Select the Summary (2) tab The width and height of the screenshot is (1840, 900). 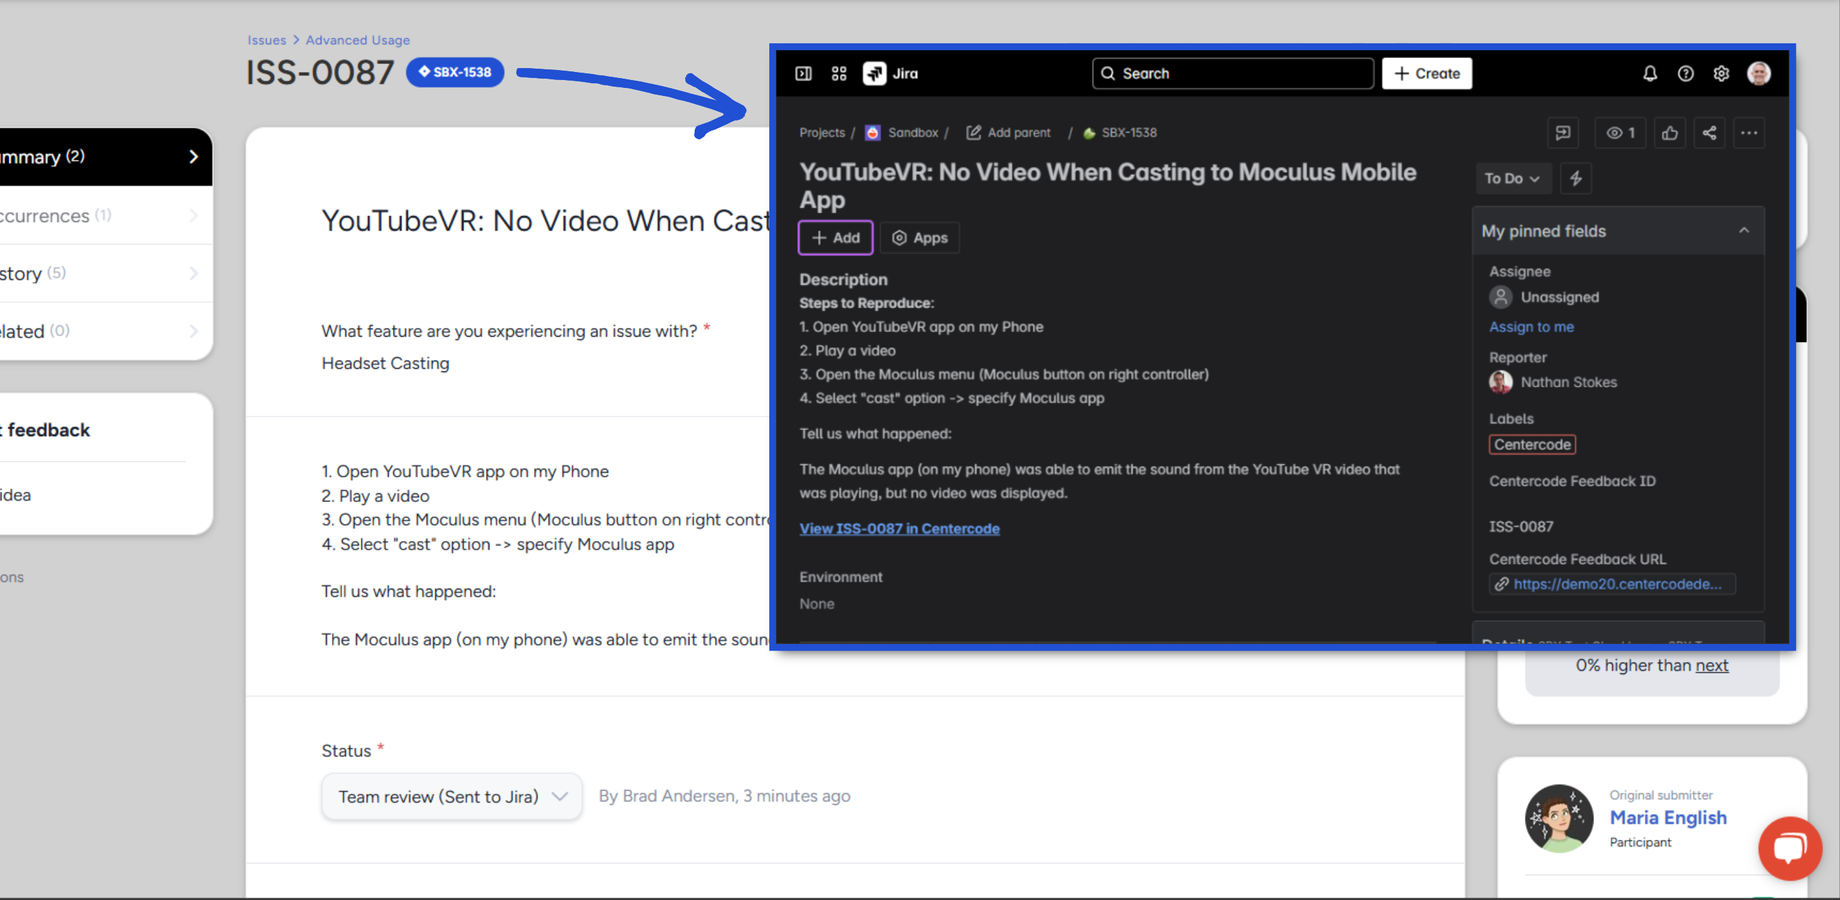(x=106, y=157)
